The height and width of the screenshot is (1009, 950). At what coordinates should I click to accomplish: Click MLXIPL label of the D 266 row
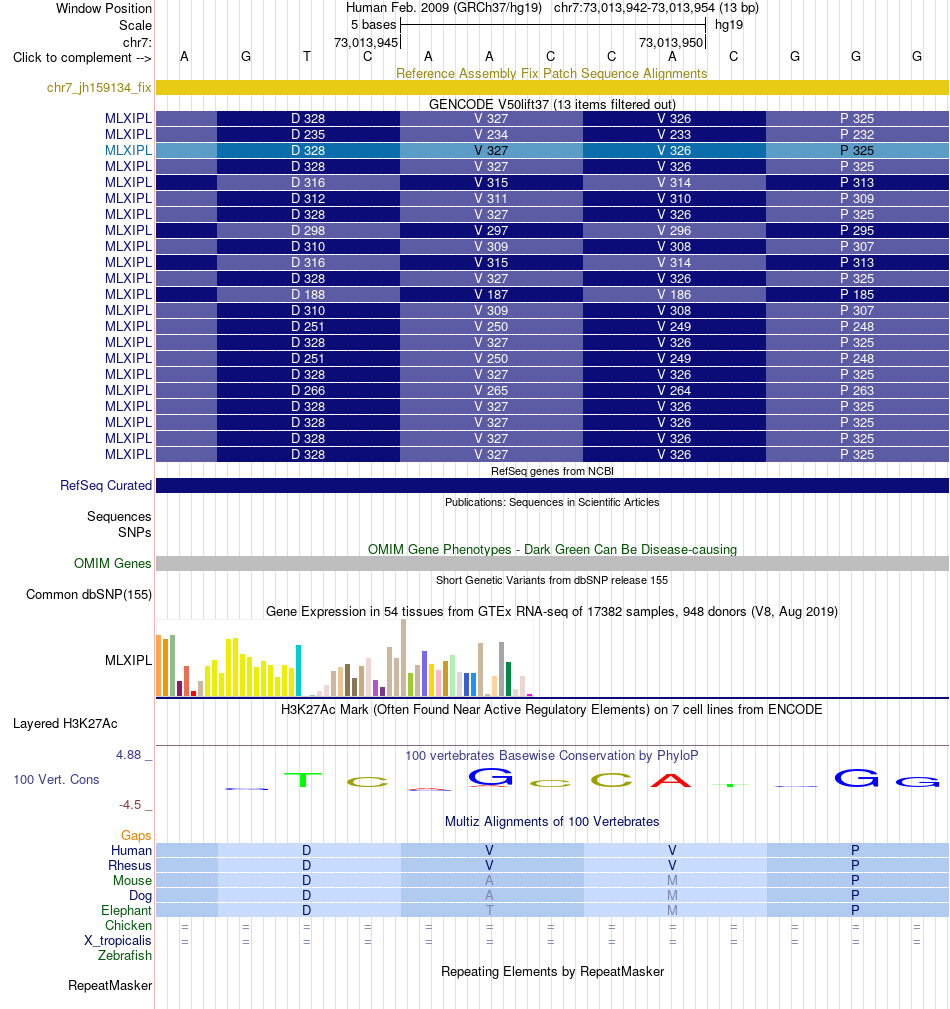tap(128, 391)
